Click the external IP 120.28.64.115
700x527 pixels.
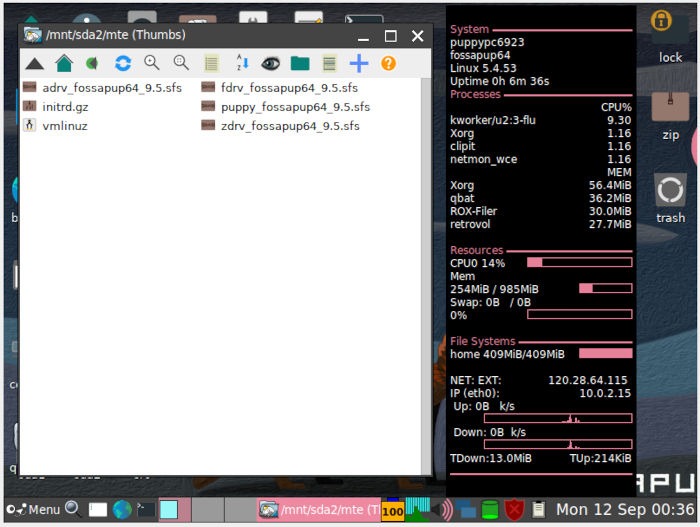(x=588, y=380)
